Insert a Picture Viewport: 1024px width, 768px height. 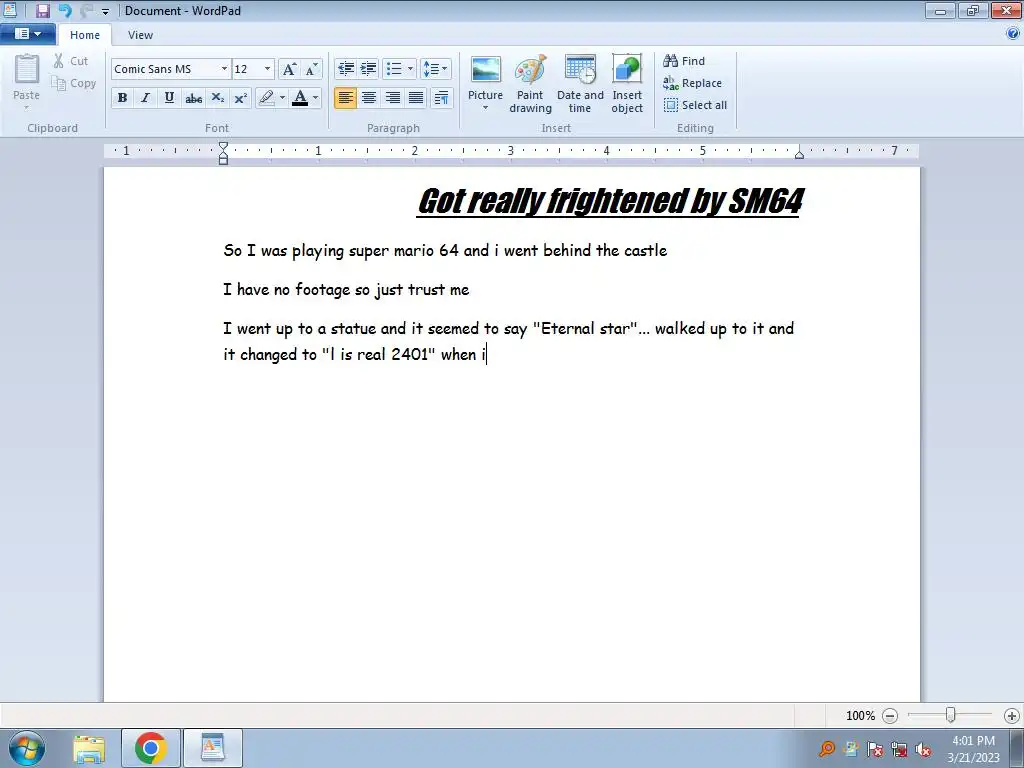(485, 82)
